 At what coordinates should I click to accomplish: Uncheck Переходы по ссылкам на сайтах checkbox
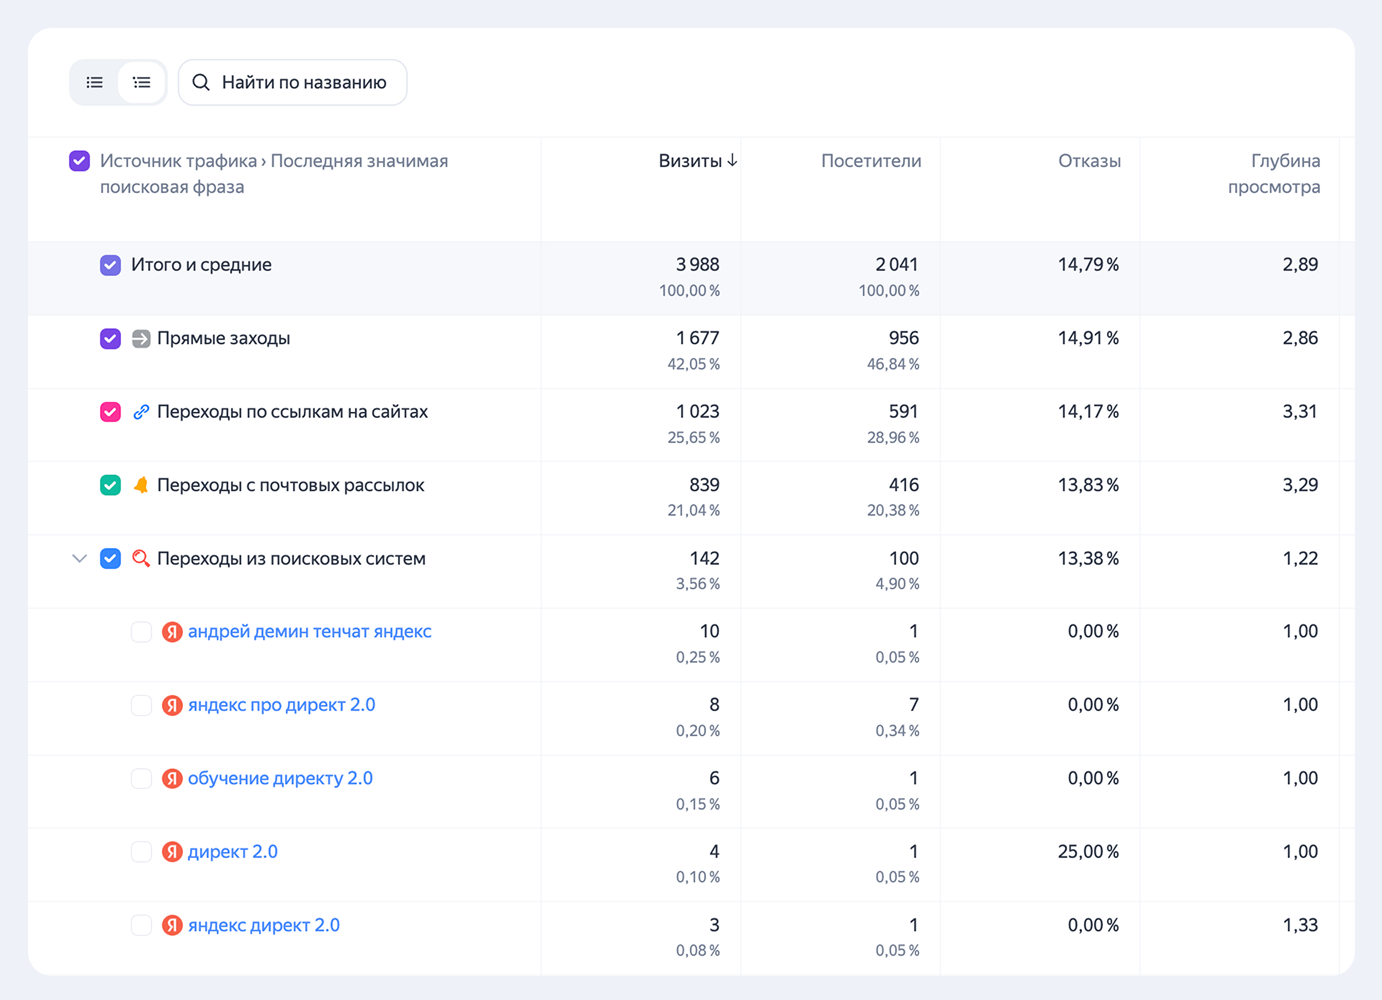pyautogui.click(x=111, y=412)
